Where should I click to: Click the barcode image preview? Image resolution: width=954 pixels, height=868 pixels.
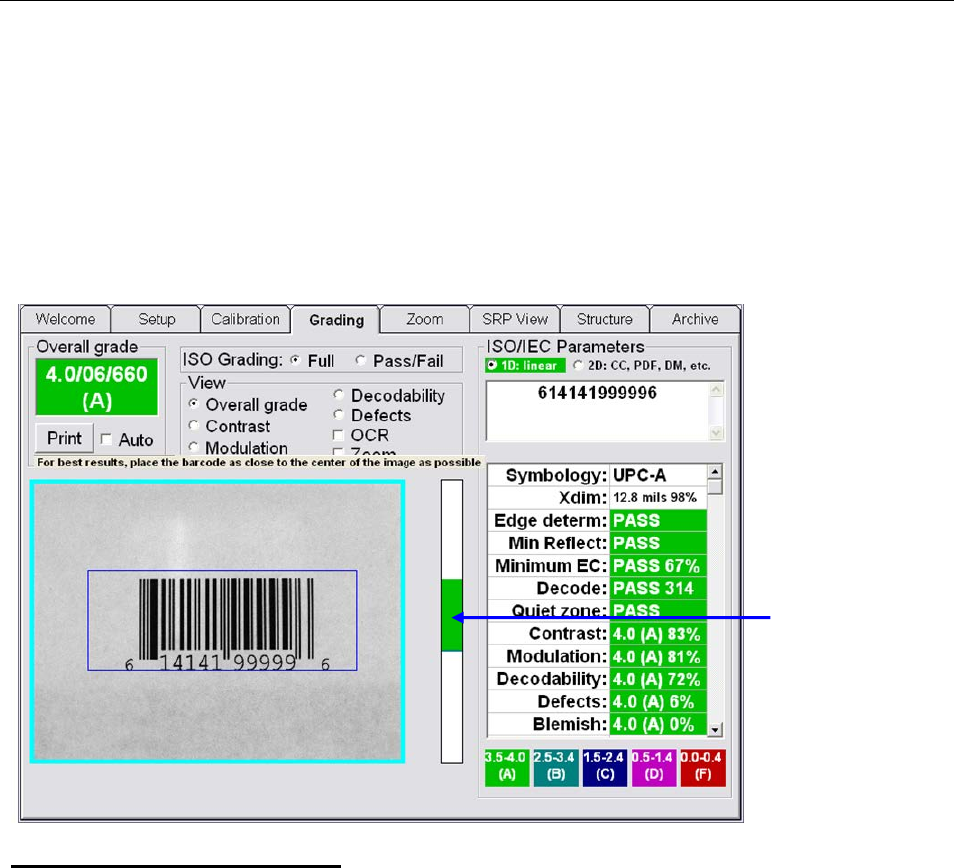217,621
